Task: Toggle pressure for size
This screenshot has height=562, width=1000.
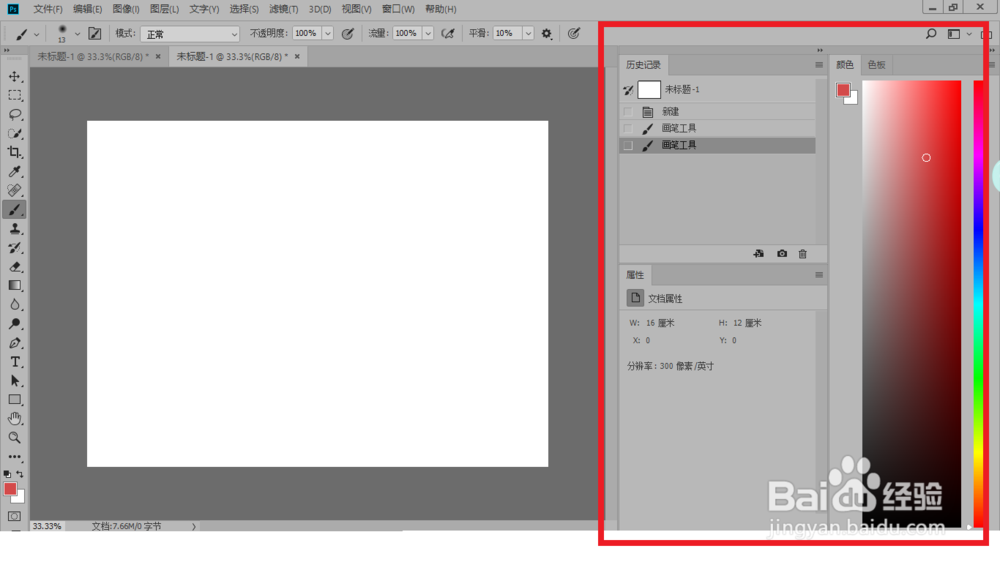Action: pyautogui.click(x=574, y=34)
